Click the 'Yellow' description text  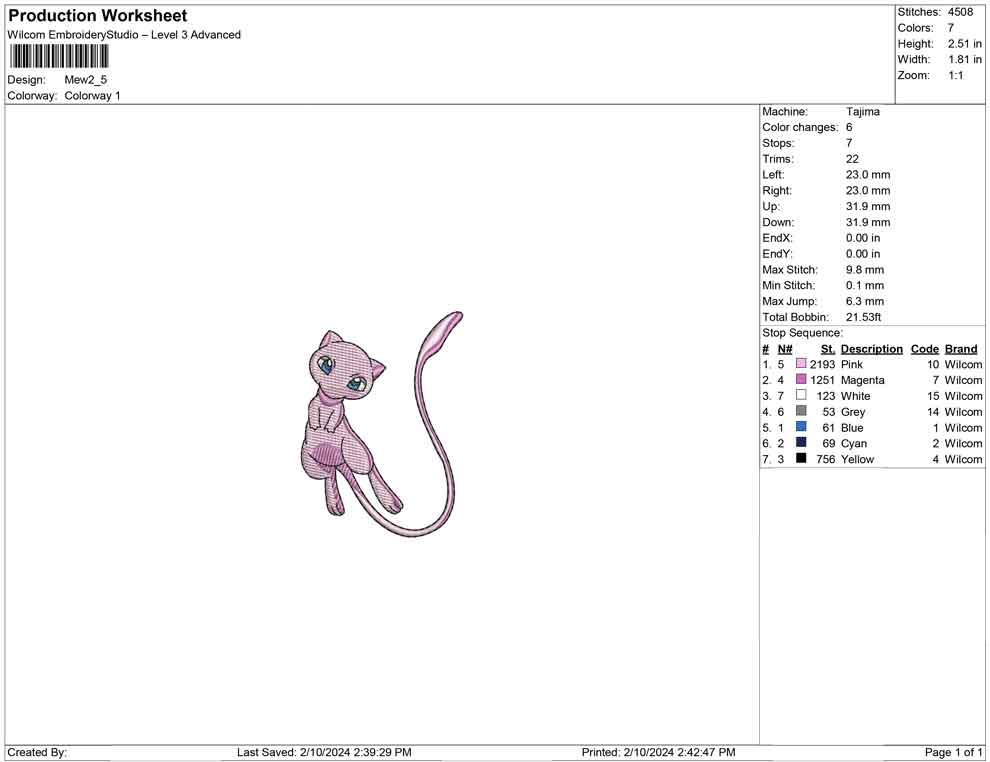tap(857, 460)
